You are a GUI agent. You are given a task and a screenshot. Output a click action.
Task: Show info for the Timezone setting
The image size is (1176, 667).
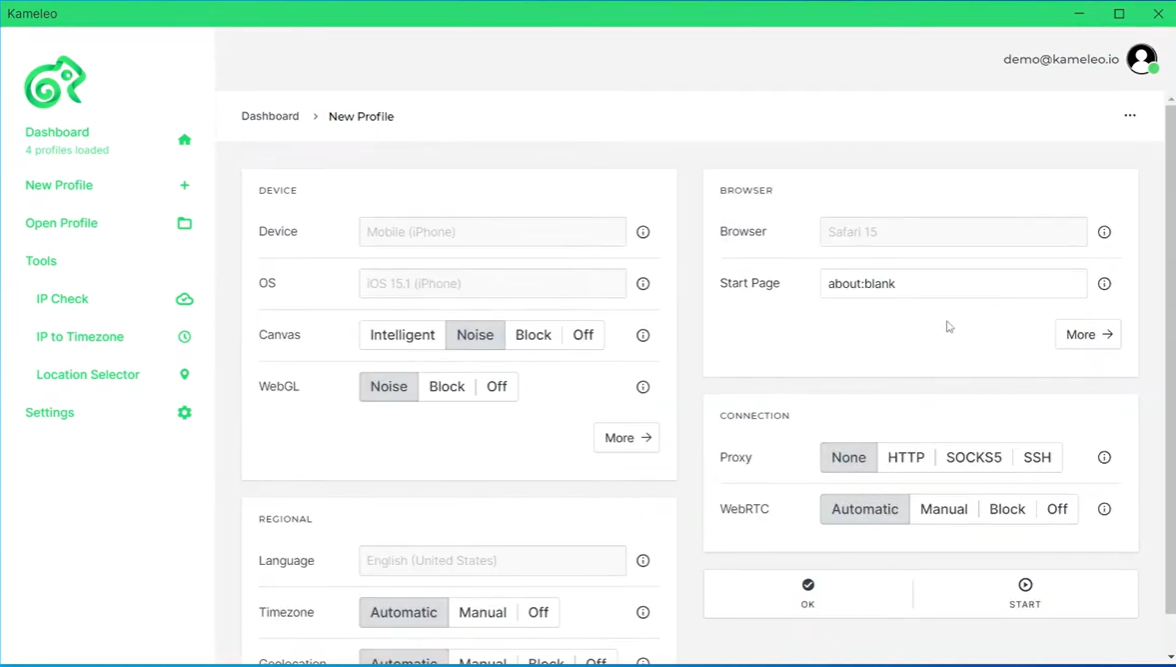[643, 612]
